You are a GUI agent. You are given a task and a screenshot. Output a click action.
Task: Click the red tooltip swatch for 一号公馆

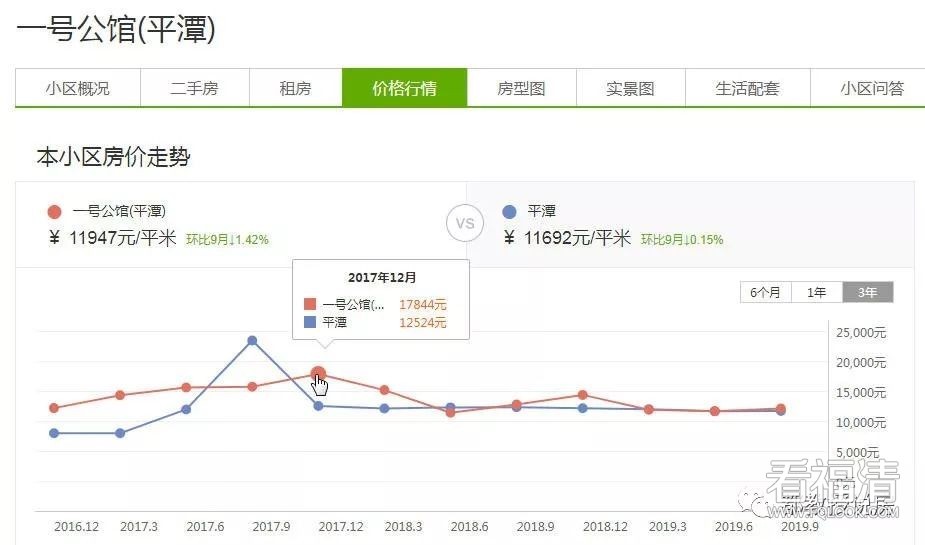click(x=310, y=304)
